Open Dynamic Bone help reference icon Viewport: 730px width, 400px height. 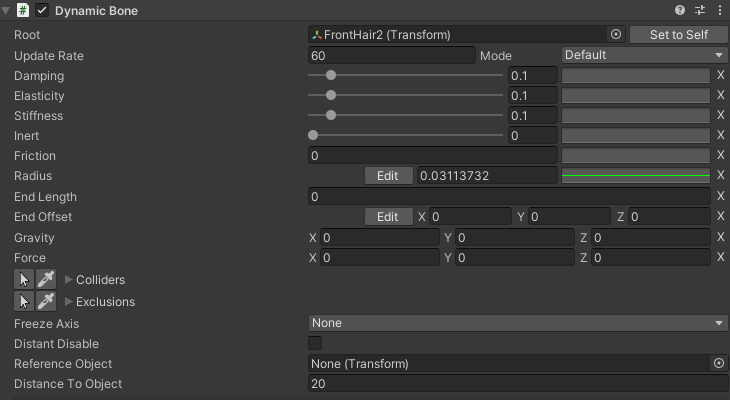[680, 10]
